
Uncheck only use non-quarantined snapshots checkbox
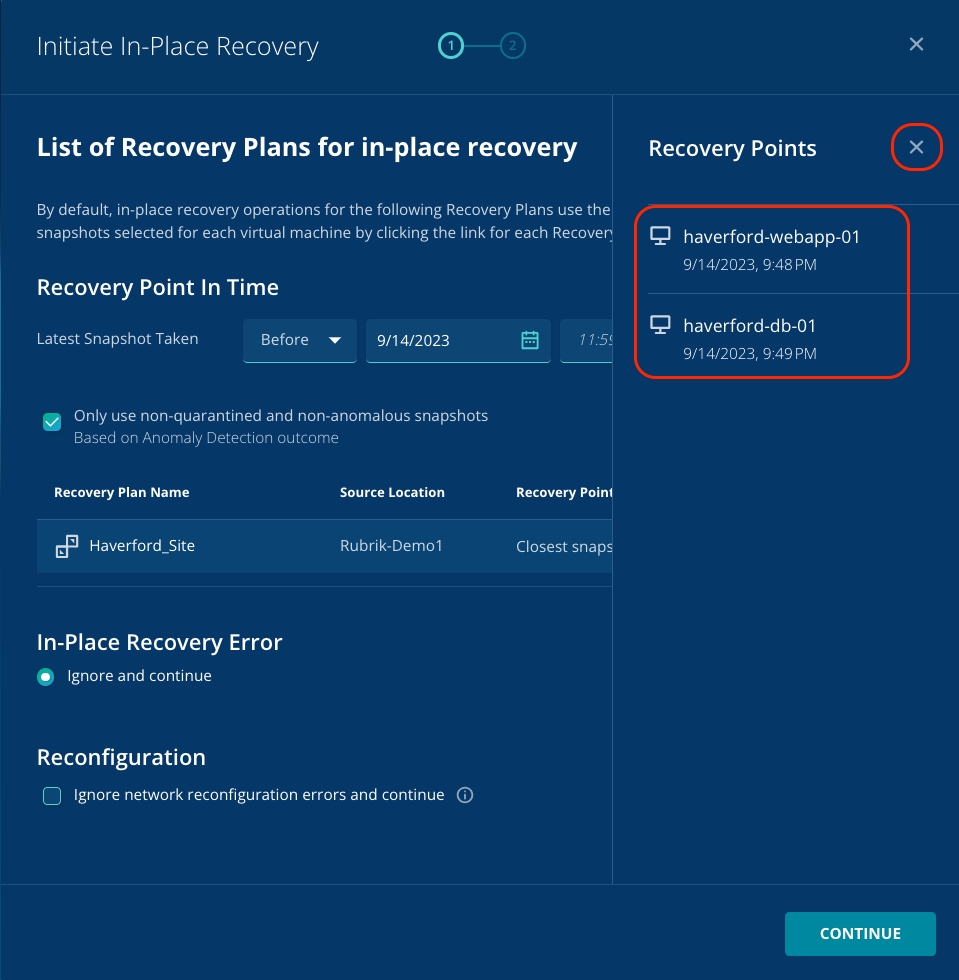(x=52, y=422)
